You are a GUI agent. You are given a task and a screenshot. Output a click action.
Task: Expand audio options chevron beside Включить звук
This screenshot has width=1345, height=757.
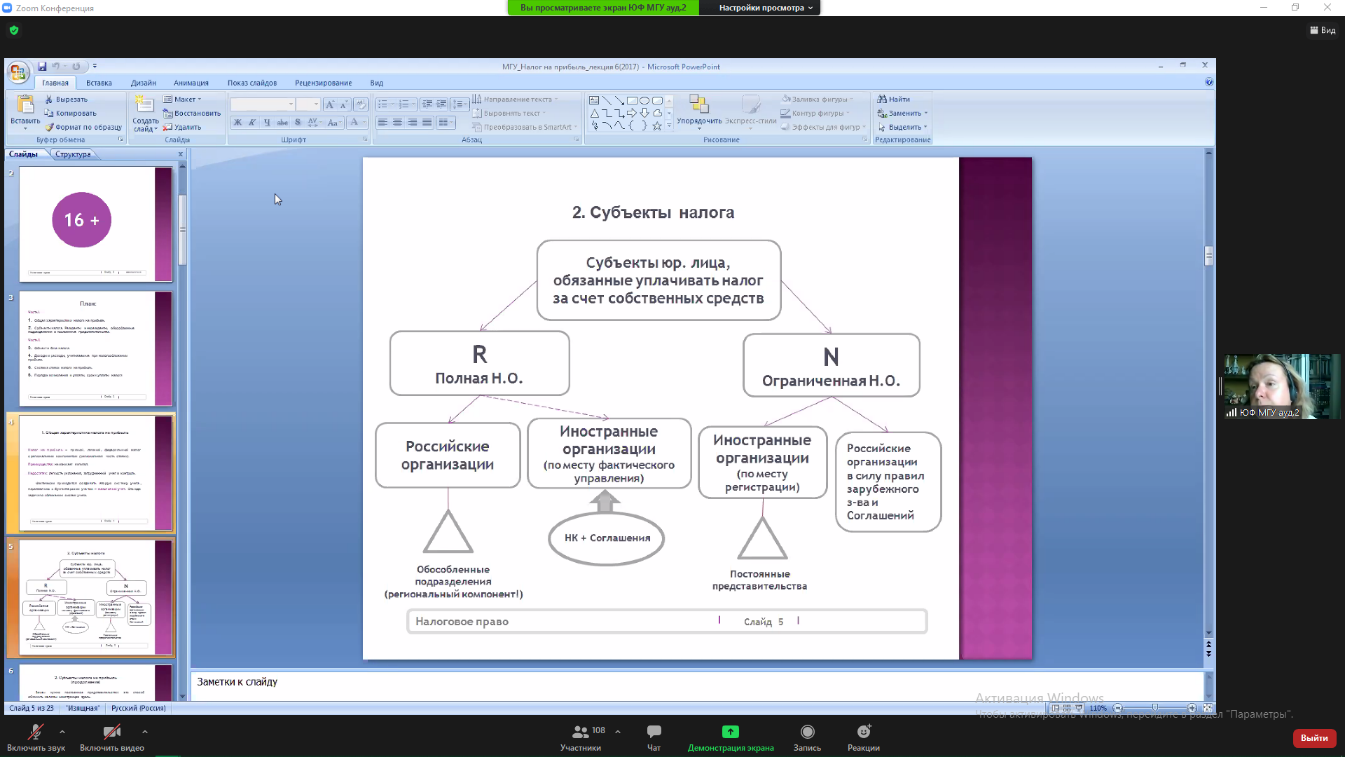(x=62, y=731)
